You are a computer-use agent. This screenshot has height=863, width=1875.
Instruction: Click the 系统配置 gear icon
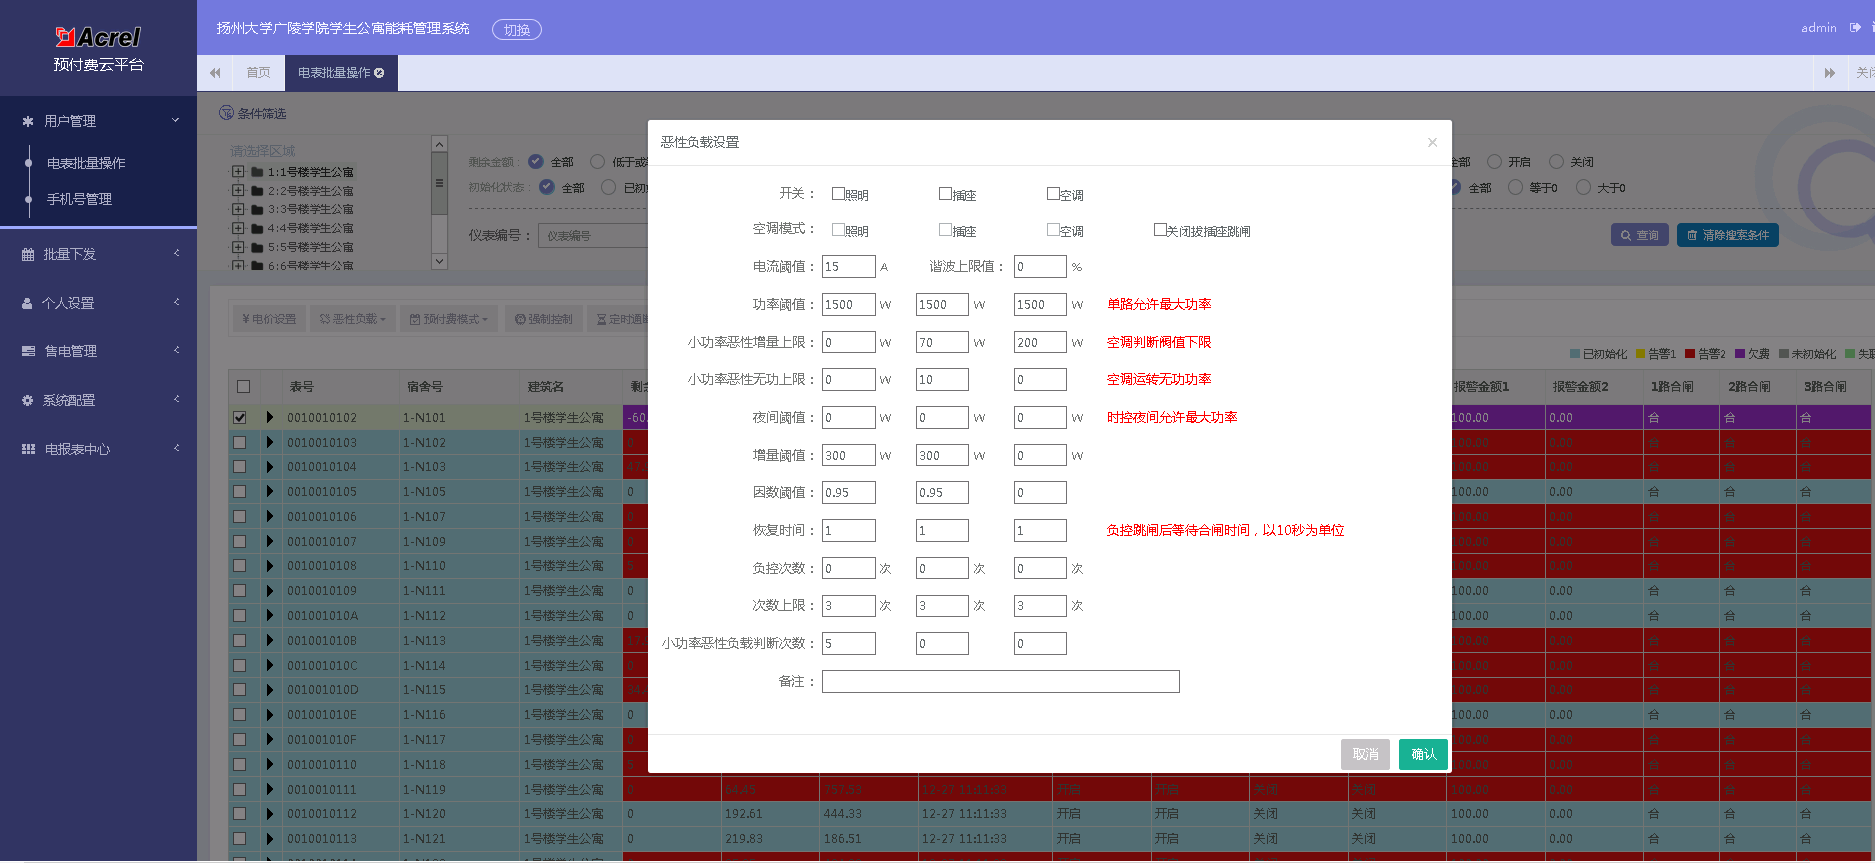pos(28,400)
